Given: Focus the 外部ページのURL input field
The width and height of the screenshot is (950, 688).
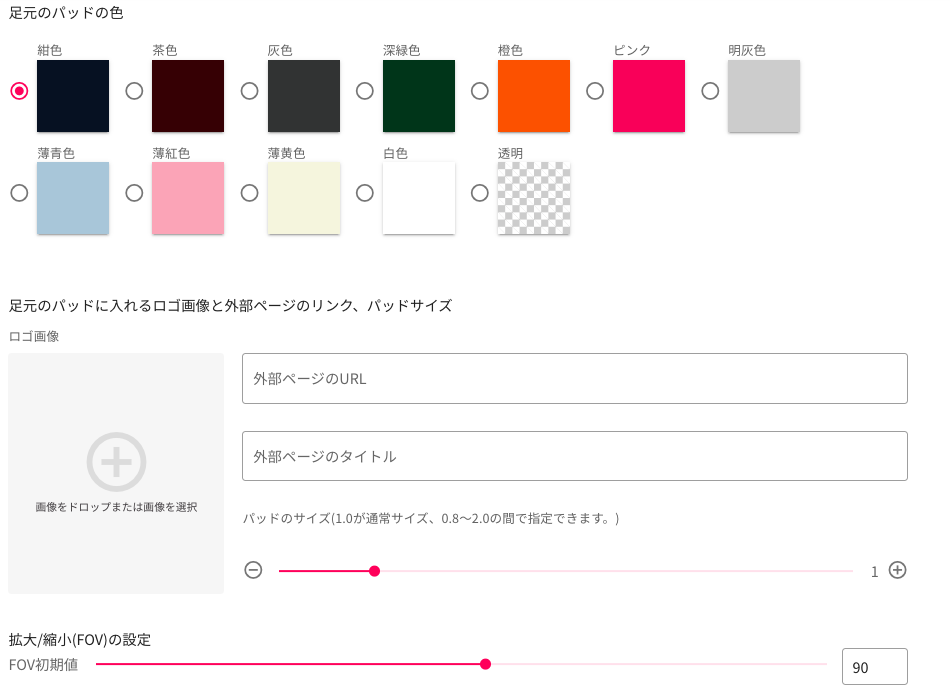Looking at the screenshot, I should click(574, 379).
